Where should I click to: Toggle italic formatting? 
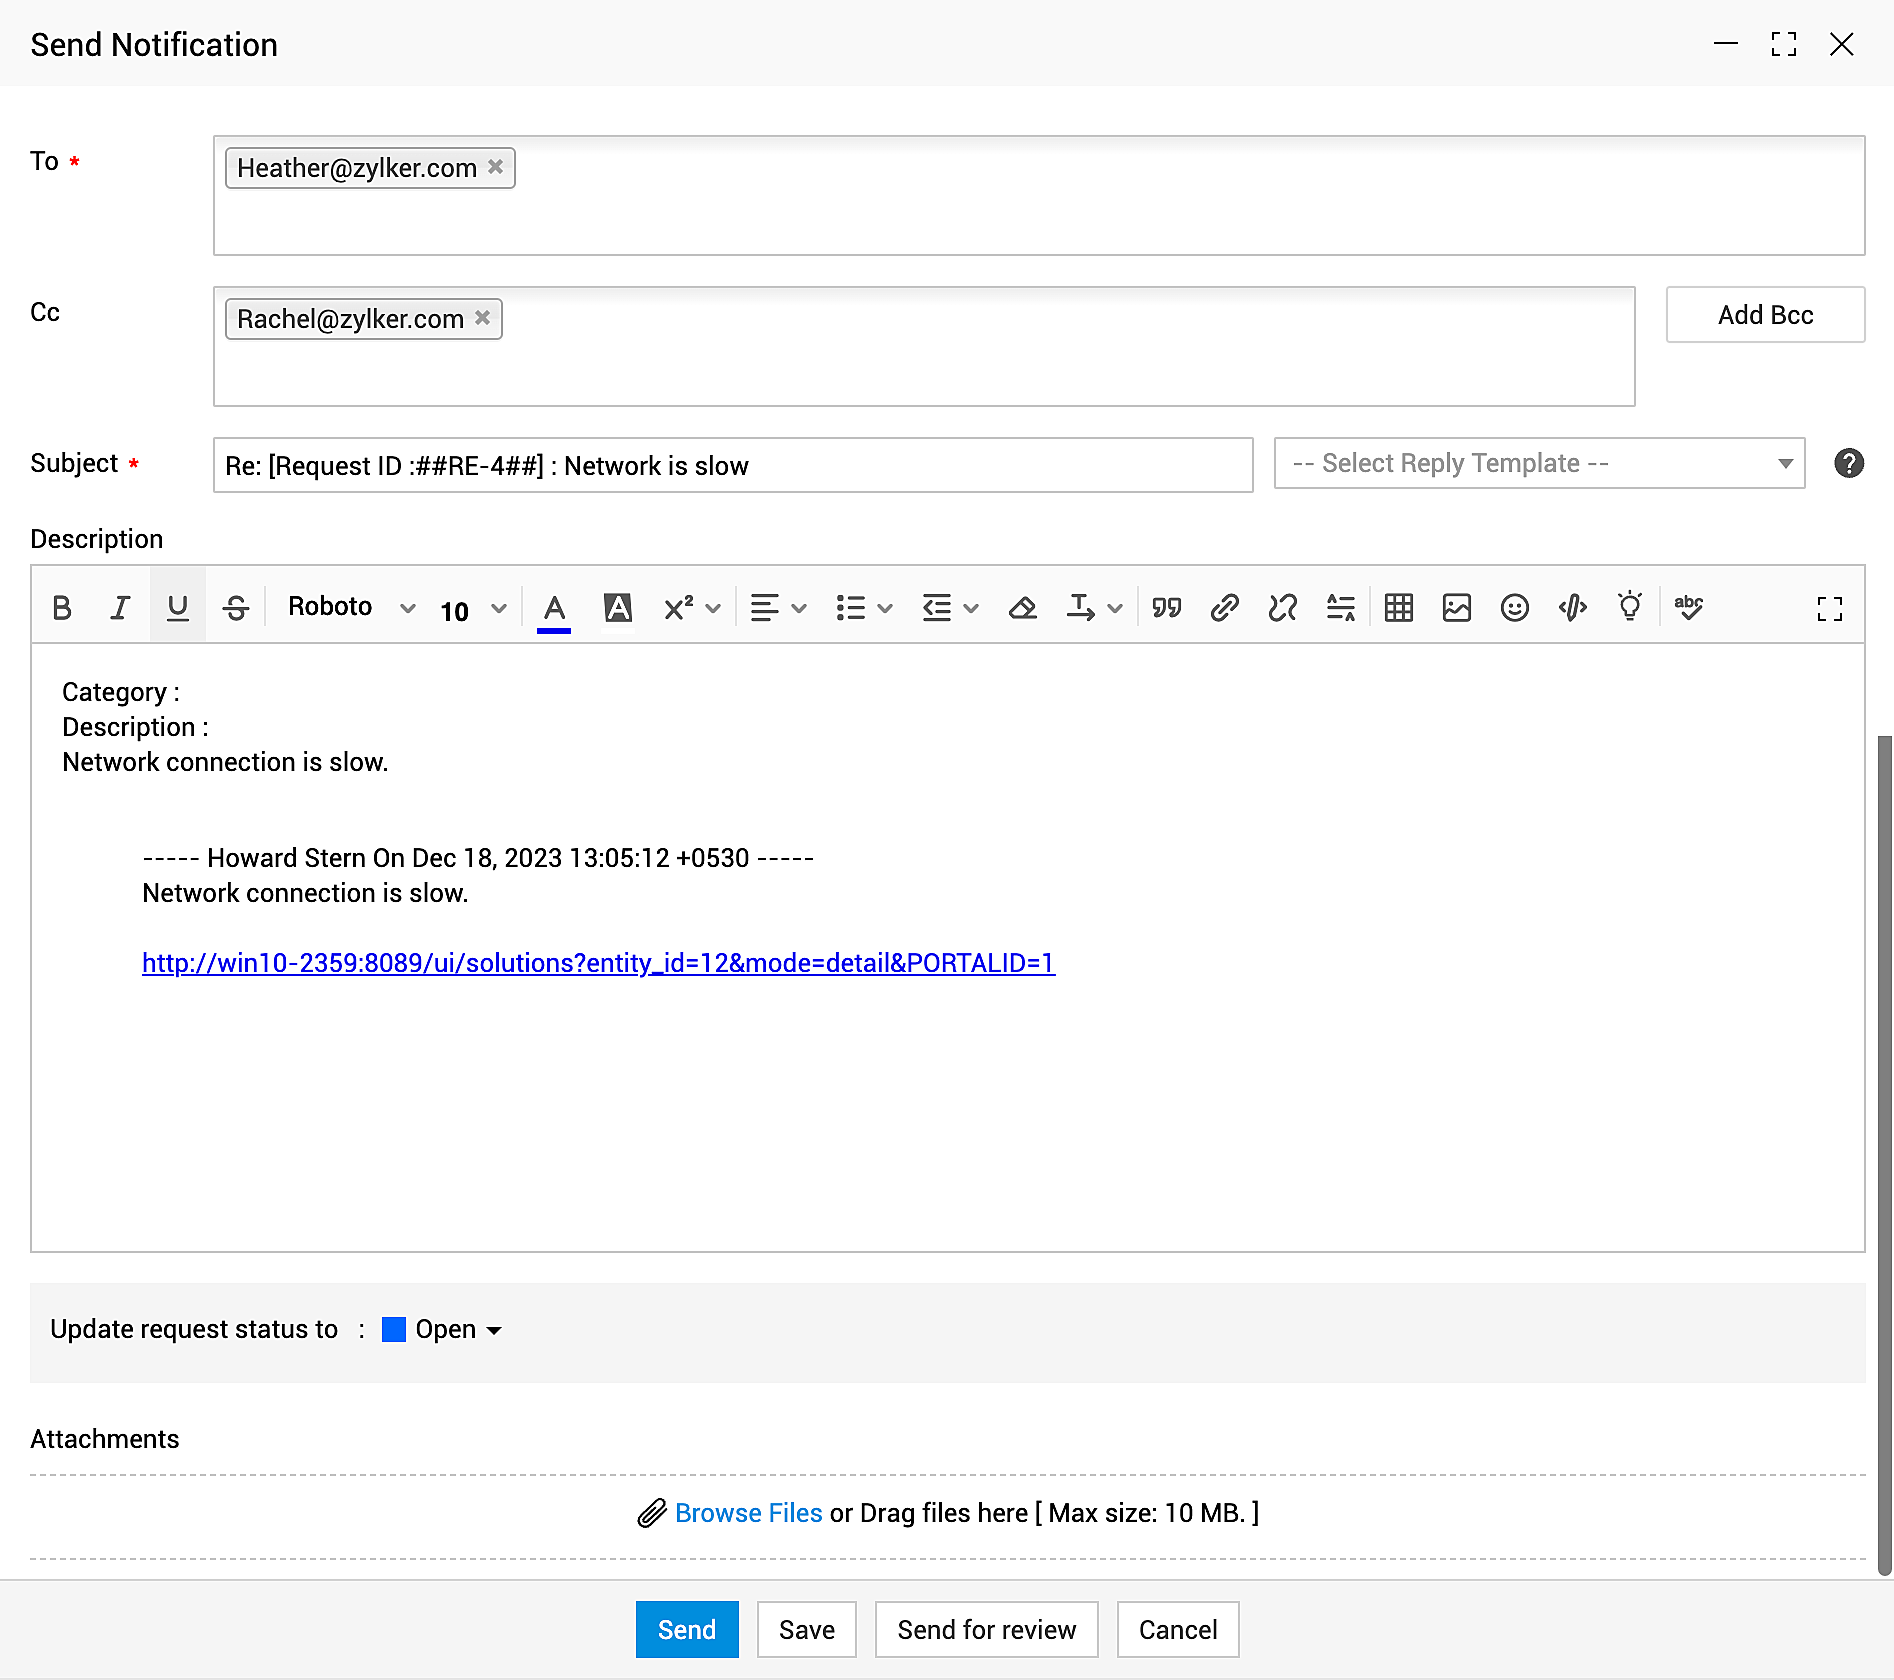[120, 607]
